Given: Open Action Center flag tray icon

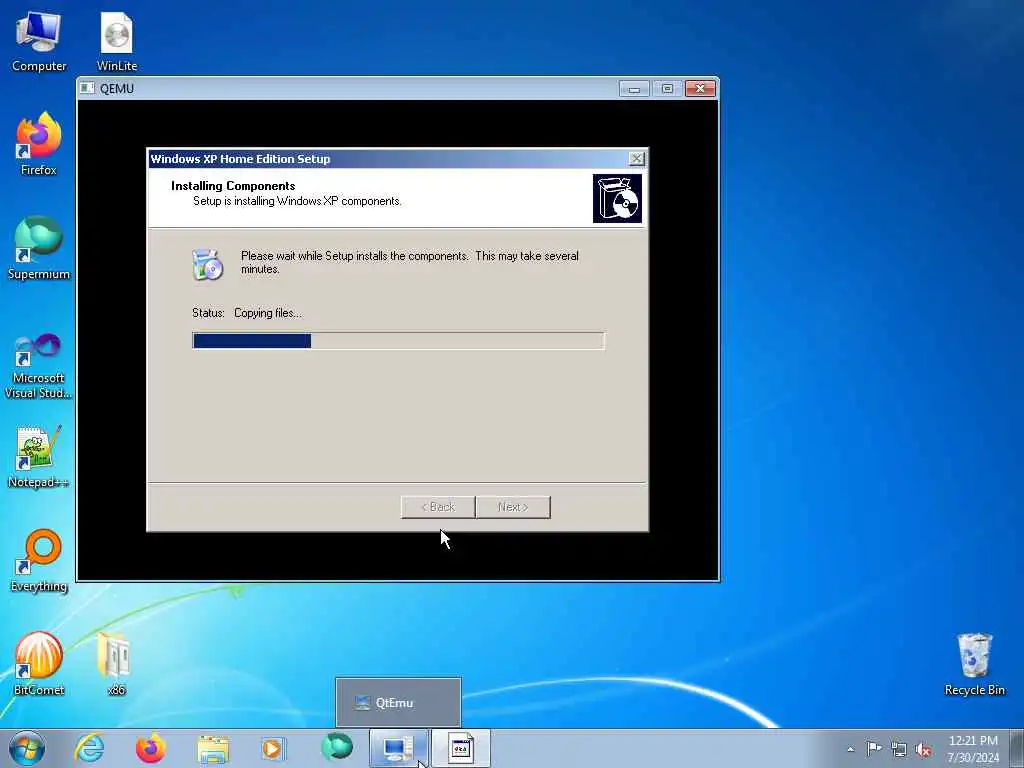Looking at the screenshot, I should [874, 748].
